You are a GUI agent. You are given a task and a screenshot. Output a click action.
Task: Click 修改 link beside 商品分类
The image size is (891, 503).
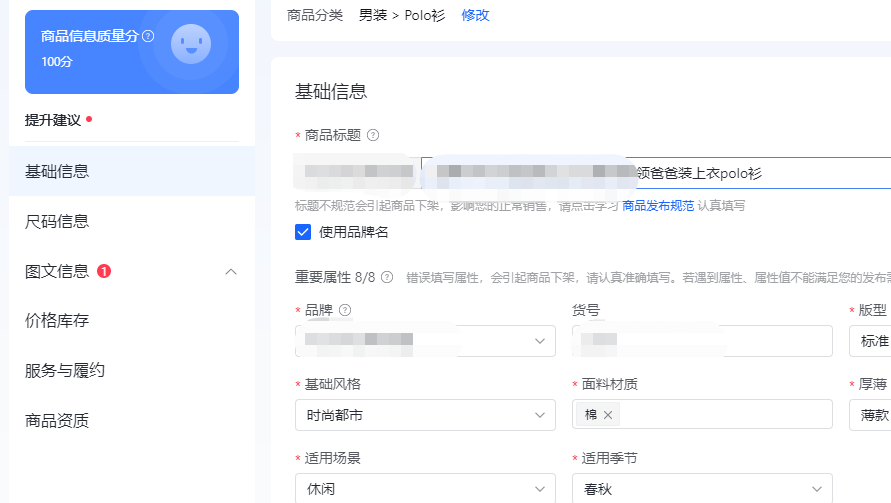[475, 15]
